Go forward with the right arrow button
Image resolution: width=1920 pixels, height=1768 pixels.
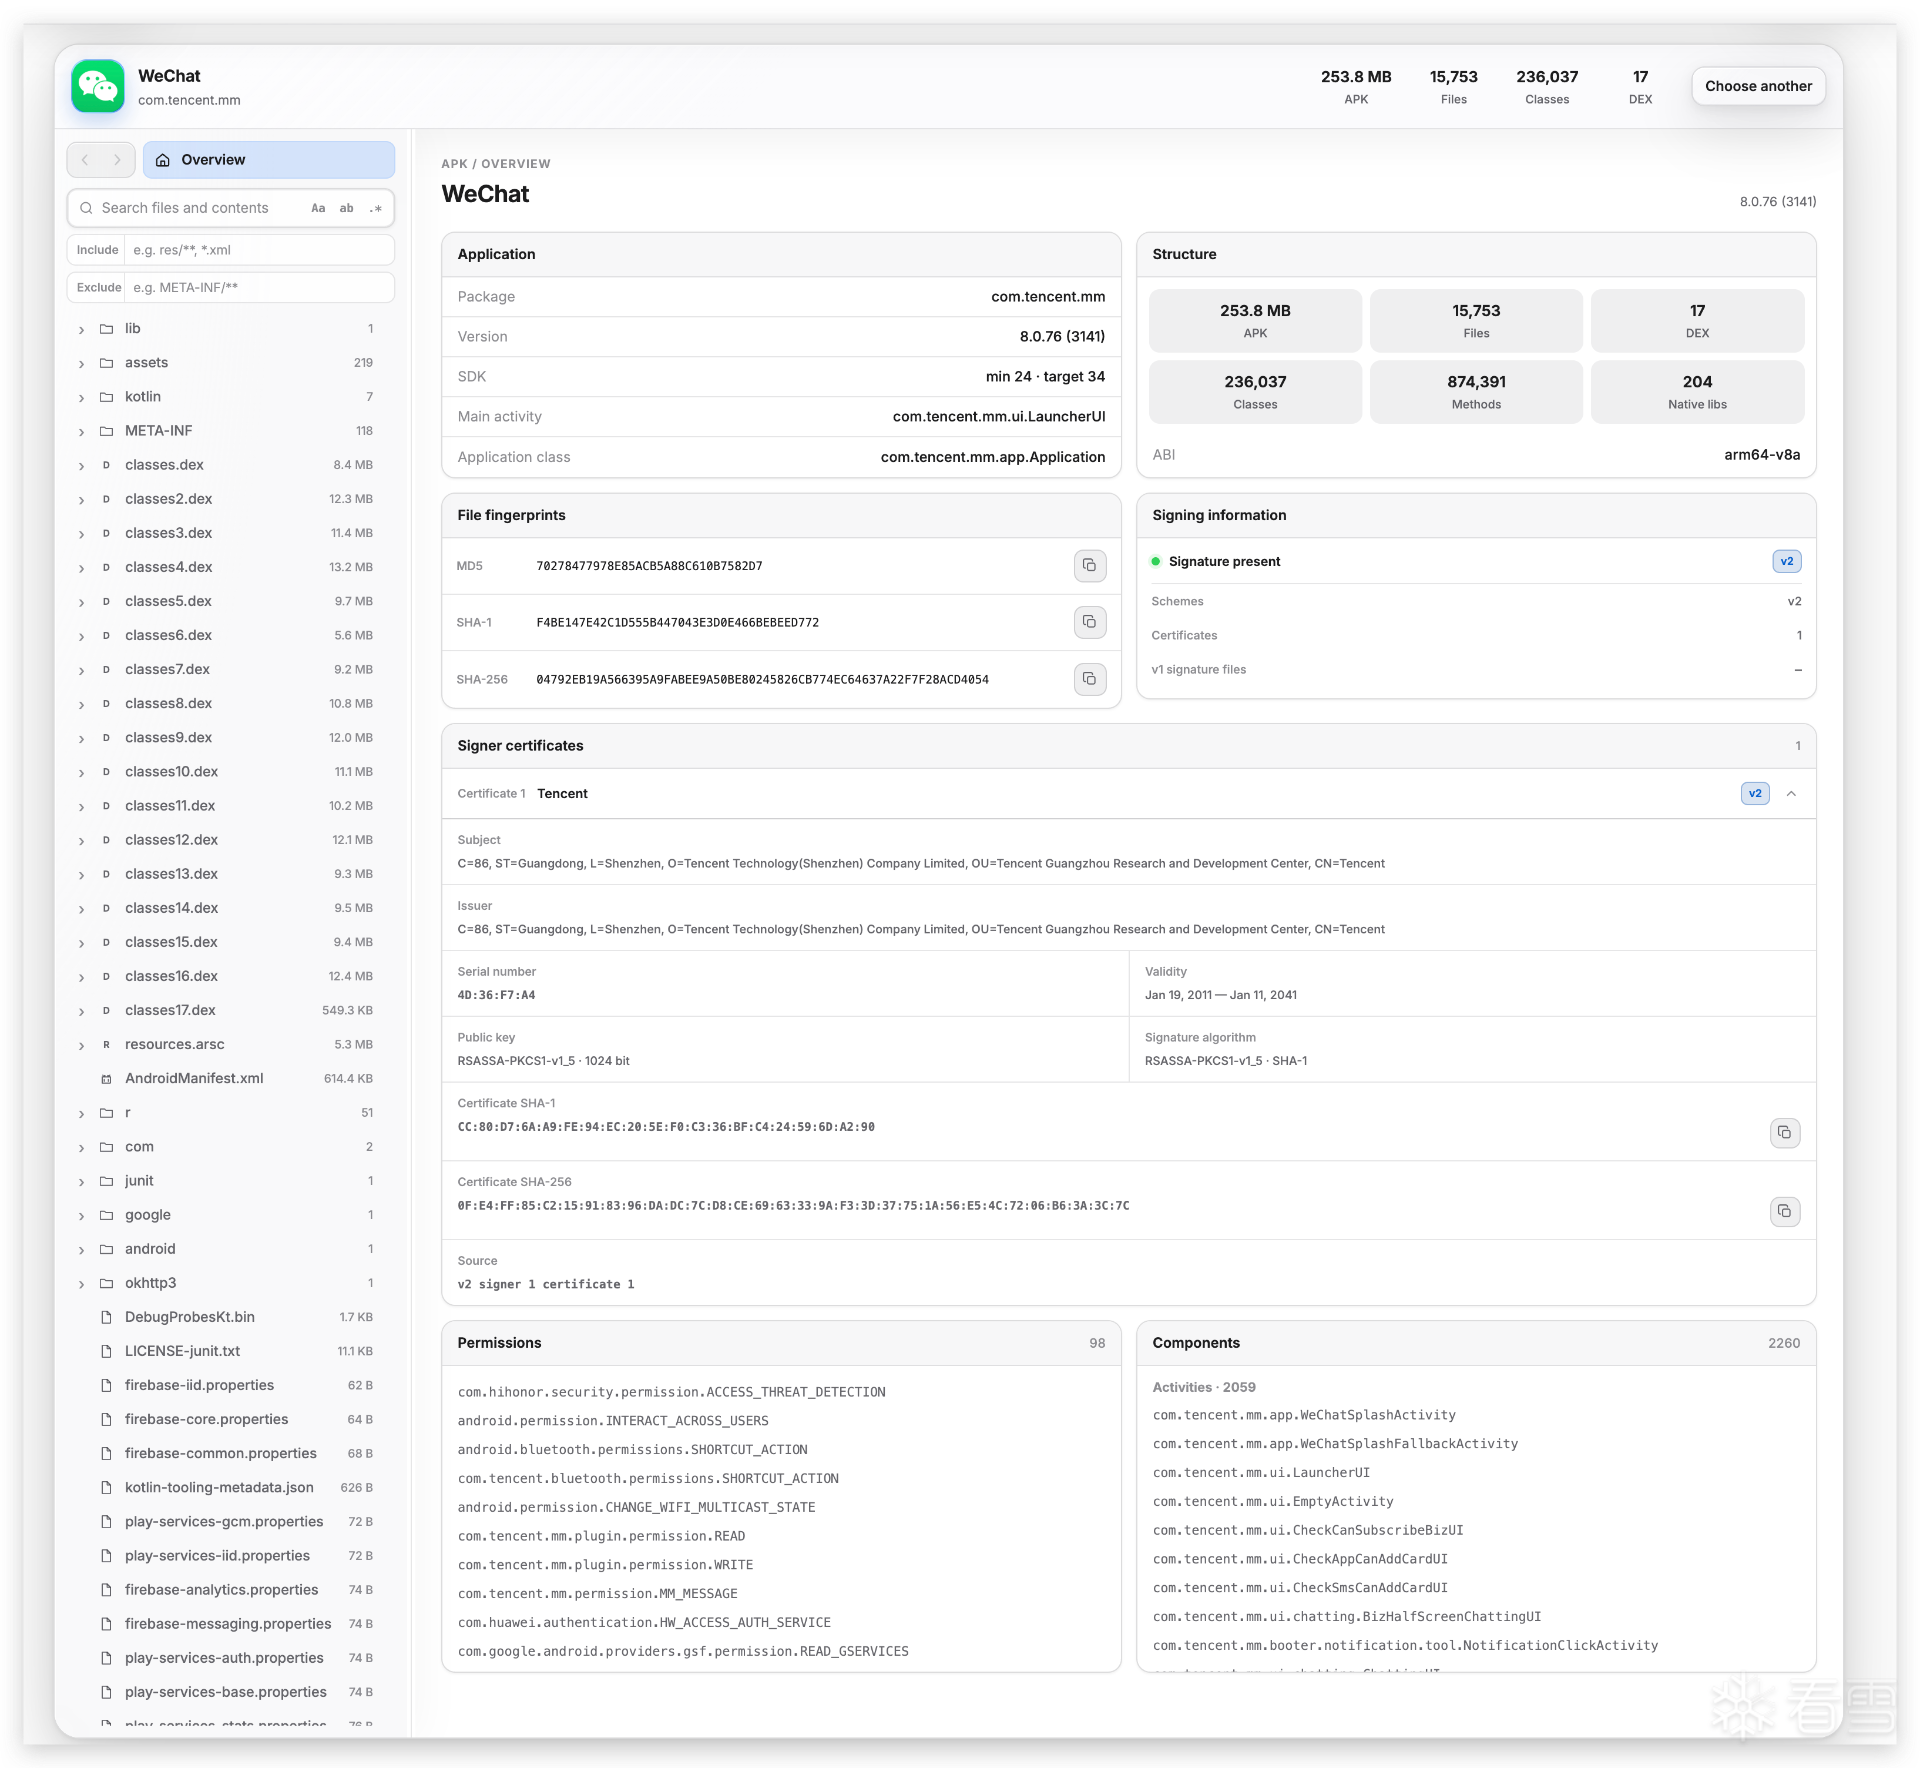[x=117, y=160]
